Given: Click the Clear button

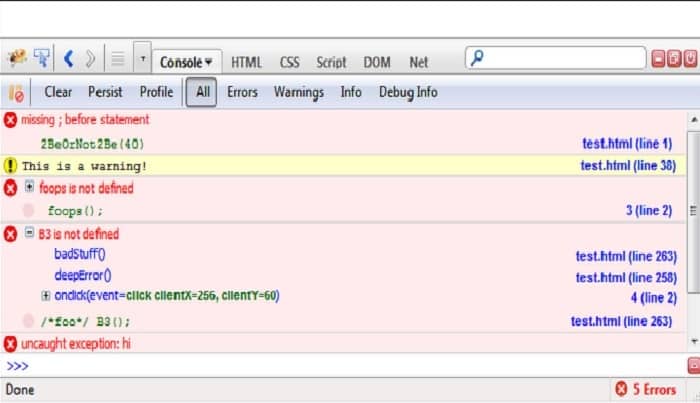Looking at the screenshot, I should (x=58, y=92).
